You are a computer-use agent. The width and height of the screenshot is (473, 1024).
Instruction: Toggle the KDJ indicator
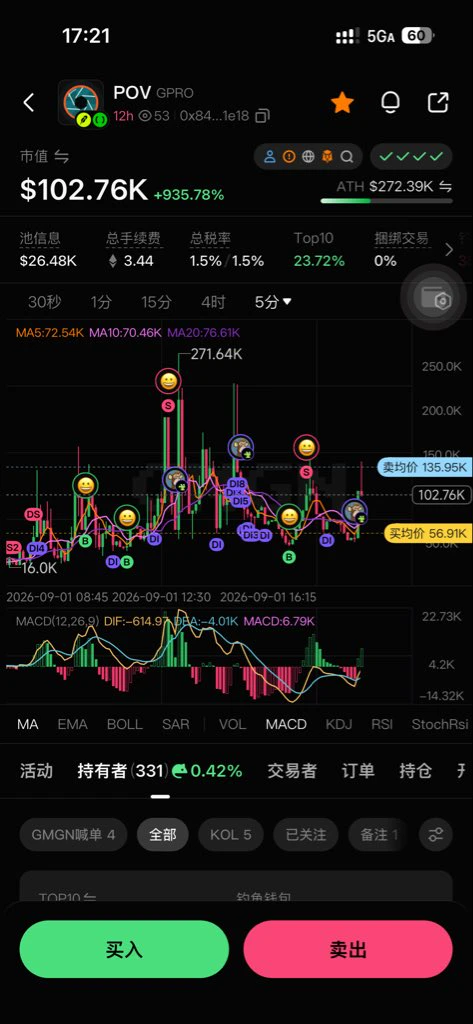click(x=338, y=724)
